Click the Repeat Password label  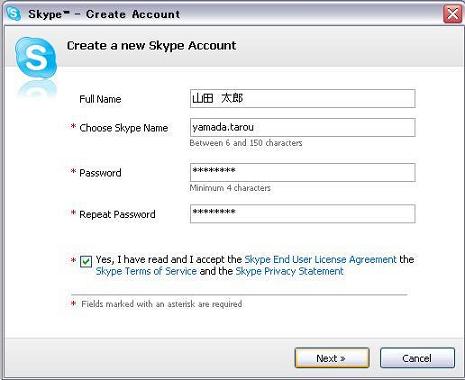point(117,214)
